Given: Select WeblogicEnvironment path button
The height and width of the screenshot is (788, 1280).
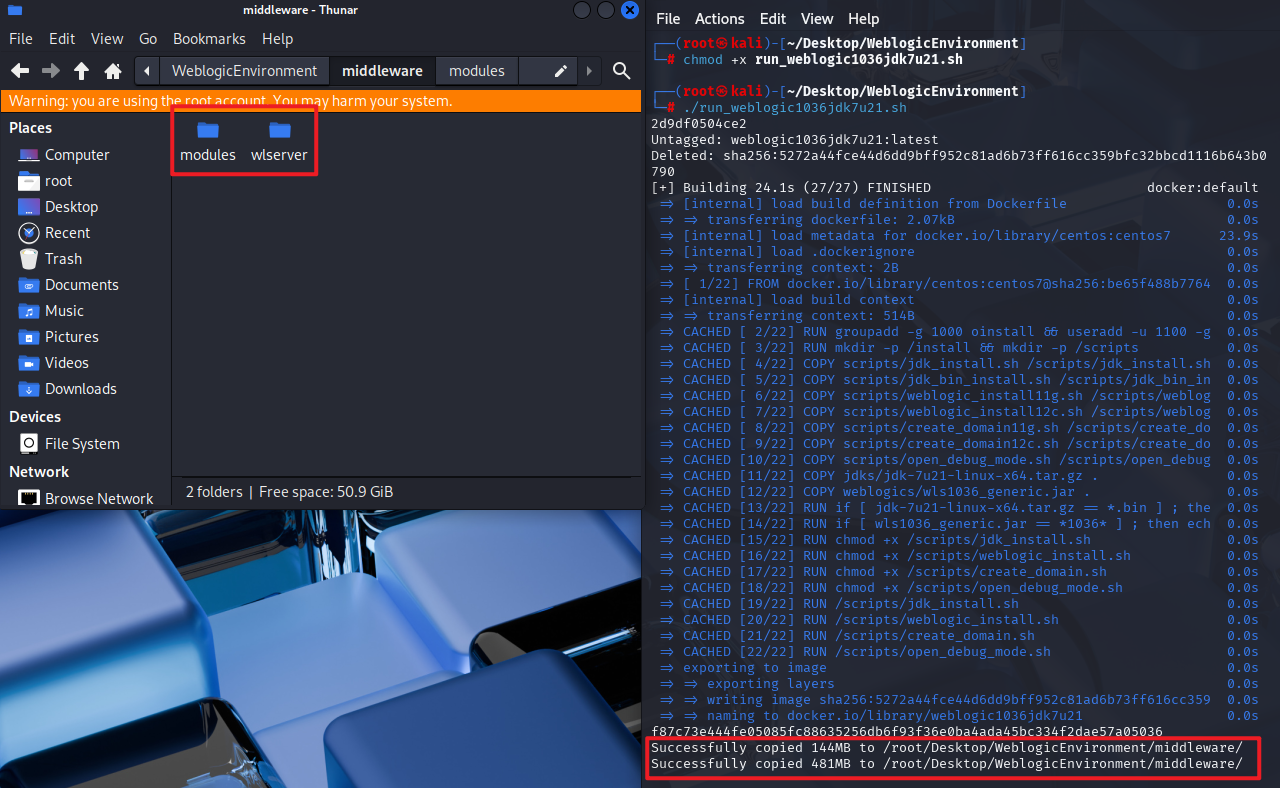Looking at the screenshot, I should pyautogui.click(x=244, y=71).
